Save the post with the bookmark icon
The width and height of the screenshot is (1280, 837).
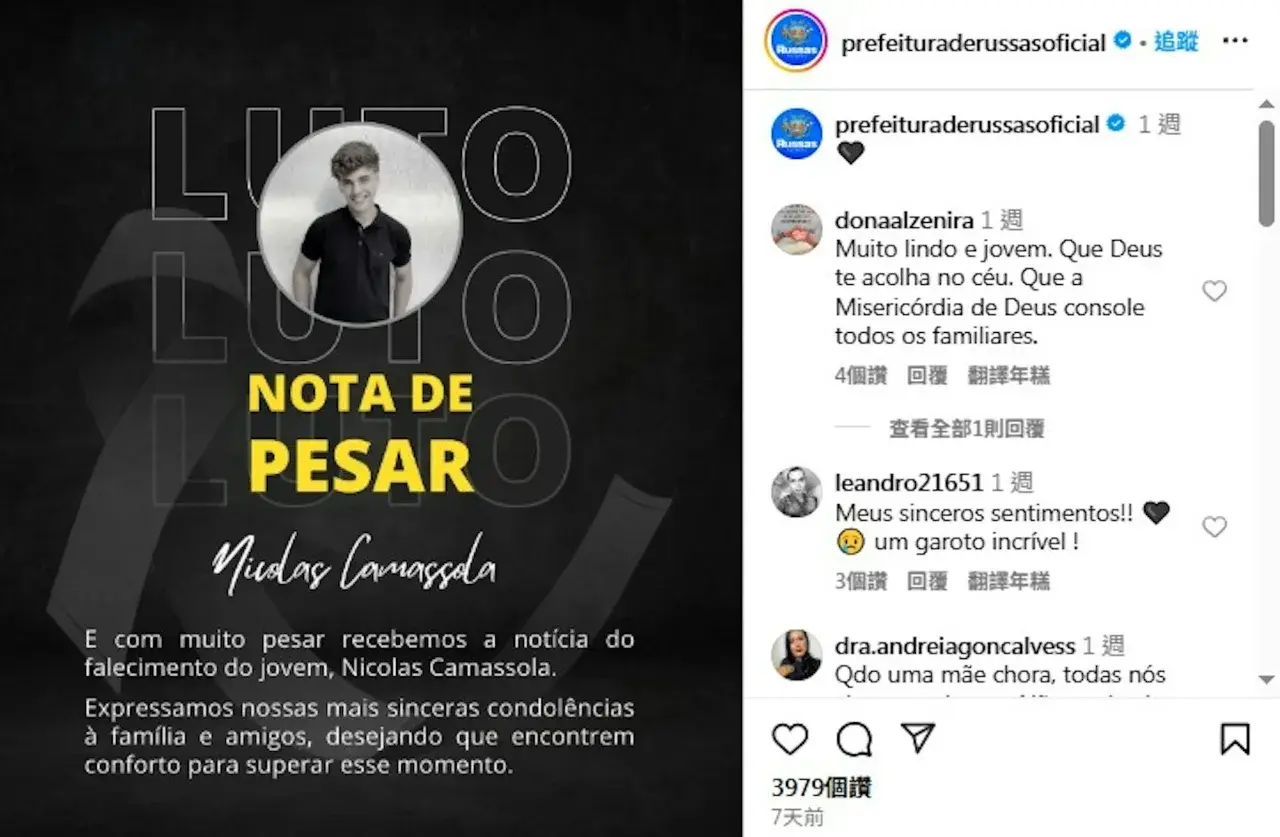tap(1235, 739)
